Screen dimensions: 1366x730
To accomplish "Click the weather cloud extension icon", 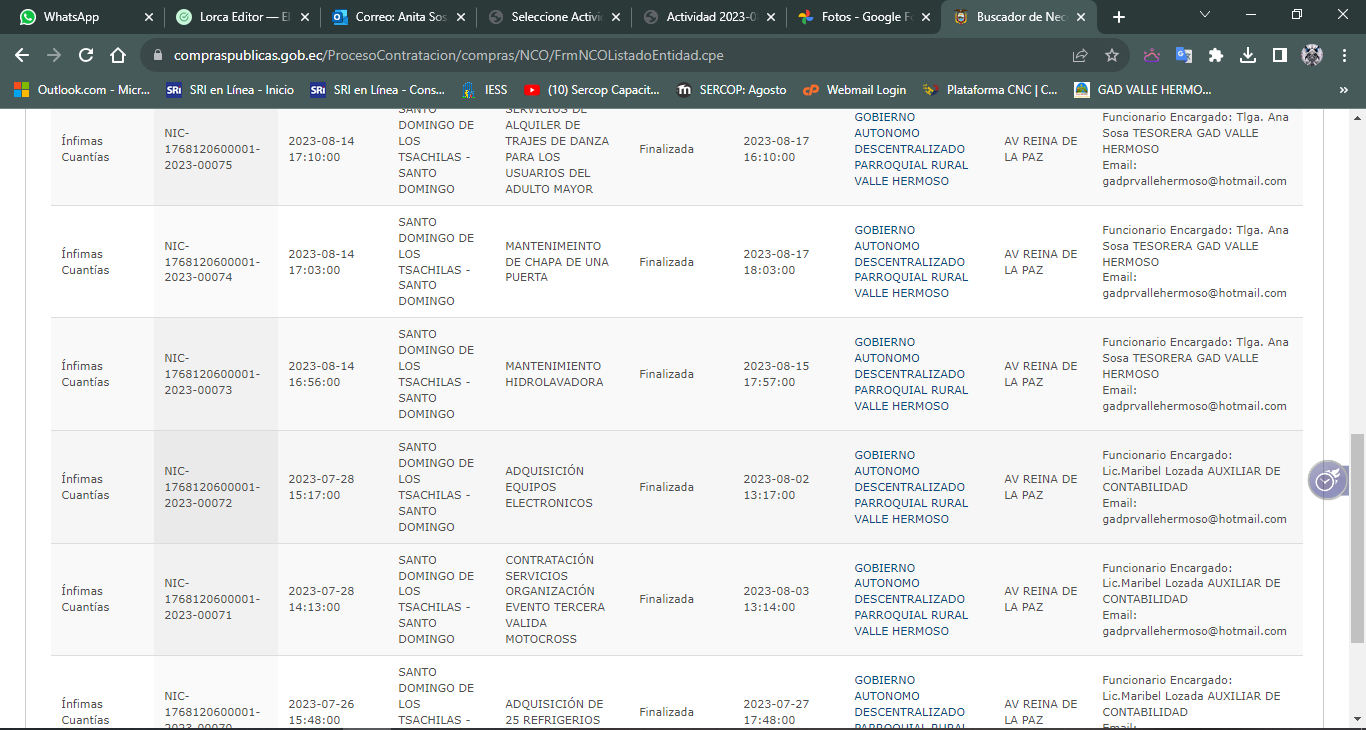I will point(1152,56).
